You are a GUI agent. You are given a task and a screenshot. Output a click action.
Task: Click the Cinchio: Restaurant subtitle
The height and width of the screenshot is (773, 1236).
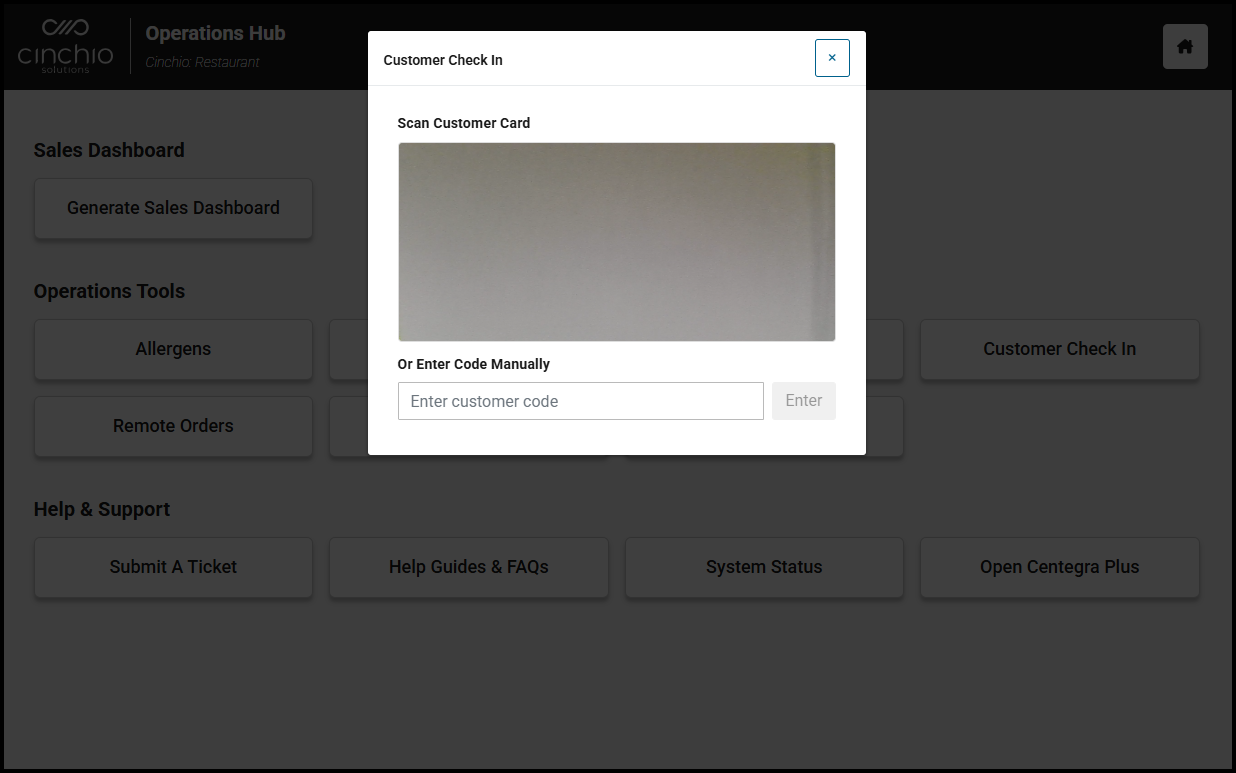coord(202,62)
